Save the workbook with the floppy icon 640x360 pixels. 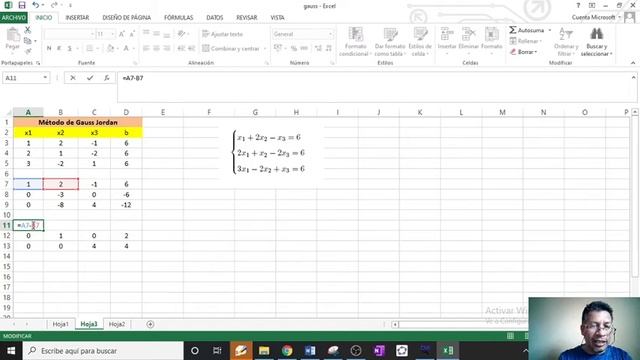tap(22, 5)
